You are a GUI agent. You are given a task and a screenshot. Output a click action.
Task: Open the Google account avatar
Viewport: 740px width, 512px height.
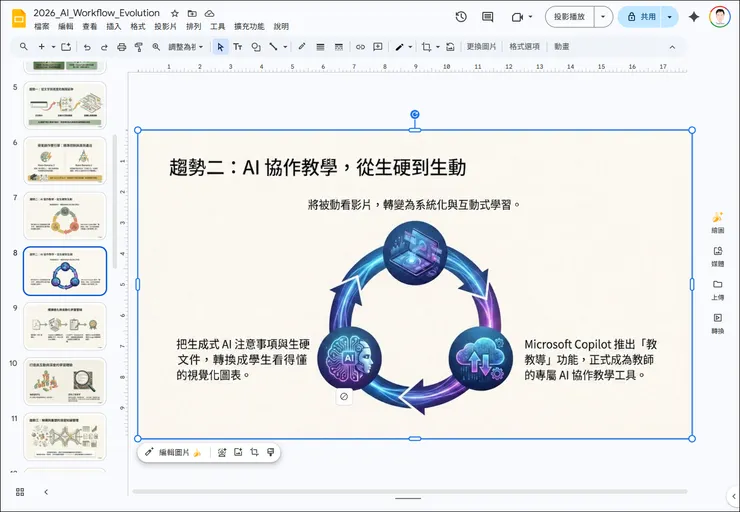click(x=720, y=17)
